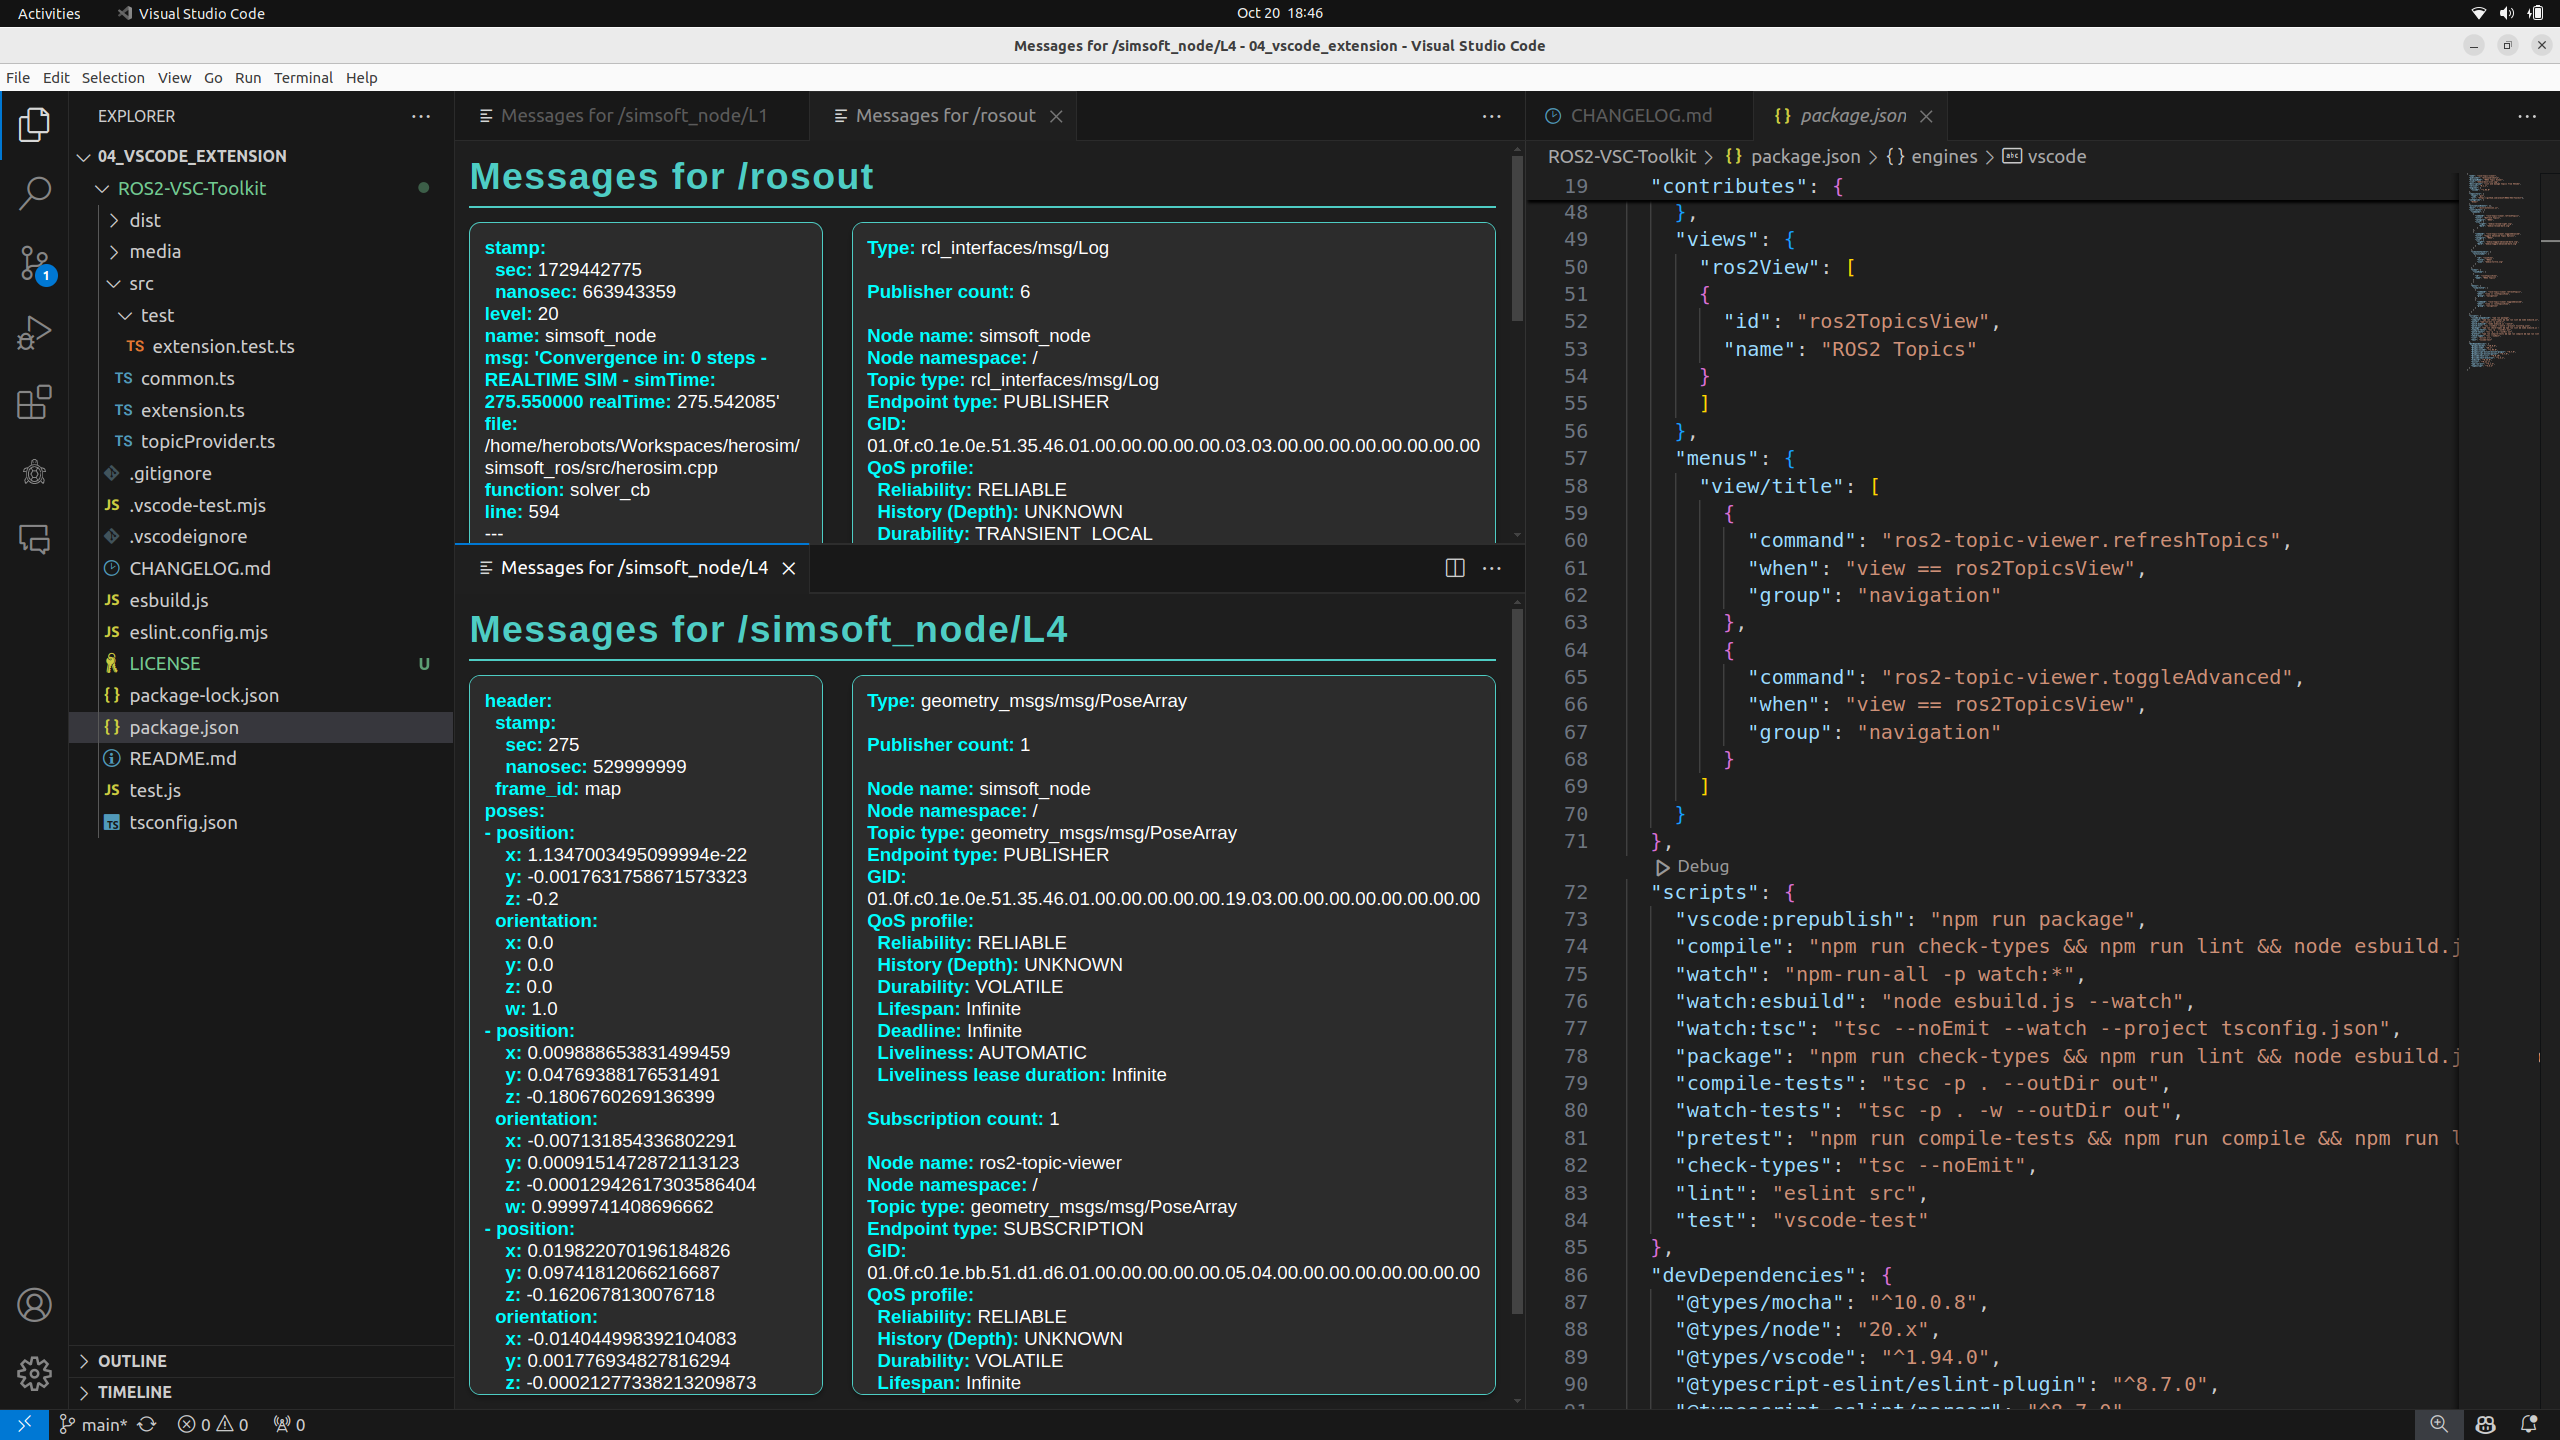Open the File menu
2560x1440 pixels.
click(x=18, y=77)
